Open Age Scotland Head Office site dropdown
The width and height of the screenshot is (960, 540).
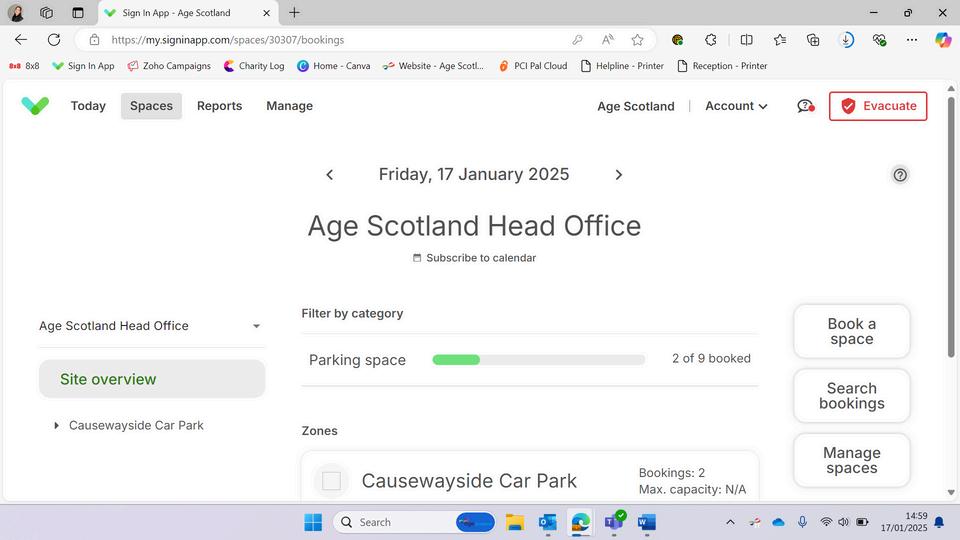[150, 326]
